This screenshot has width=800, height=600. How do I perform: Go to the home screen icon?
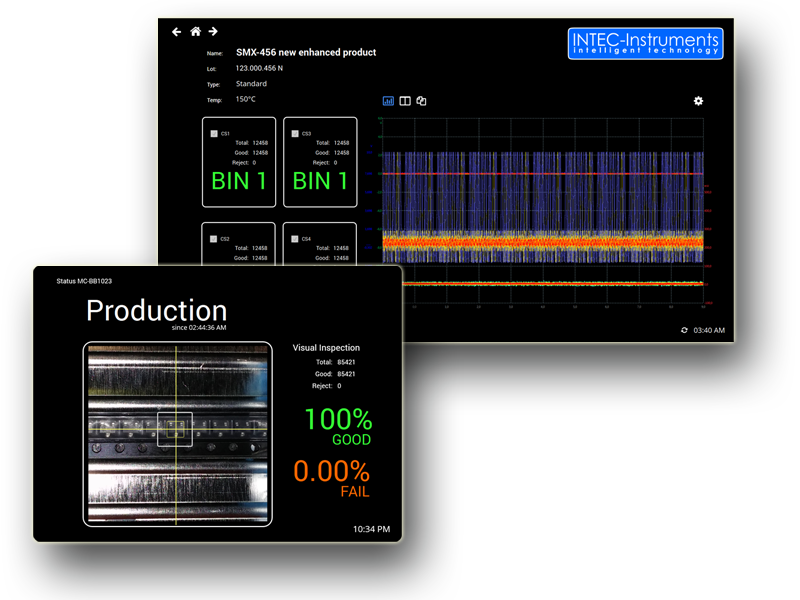[195, 32]
